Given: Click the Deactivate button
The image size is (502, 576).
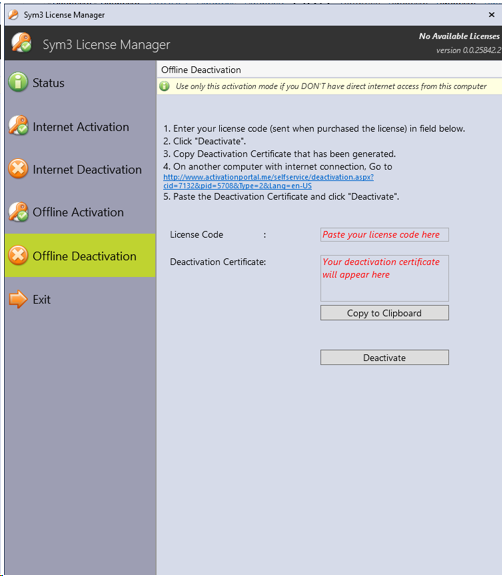Looking at the screenshot, I should [x=384, y=357].
